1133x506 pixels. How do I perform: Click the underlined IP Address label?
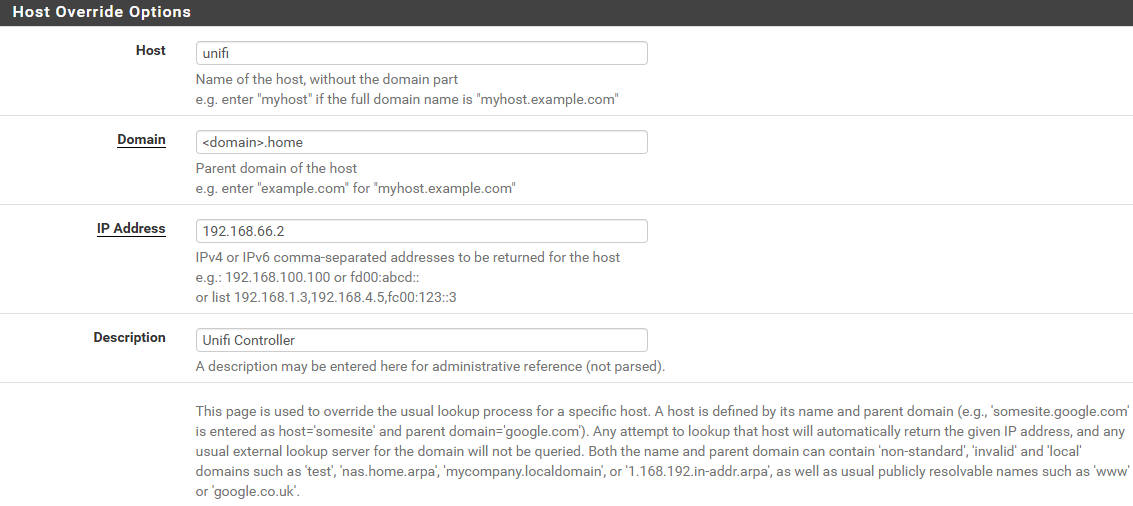[131, 228]
